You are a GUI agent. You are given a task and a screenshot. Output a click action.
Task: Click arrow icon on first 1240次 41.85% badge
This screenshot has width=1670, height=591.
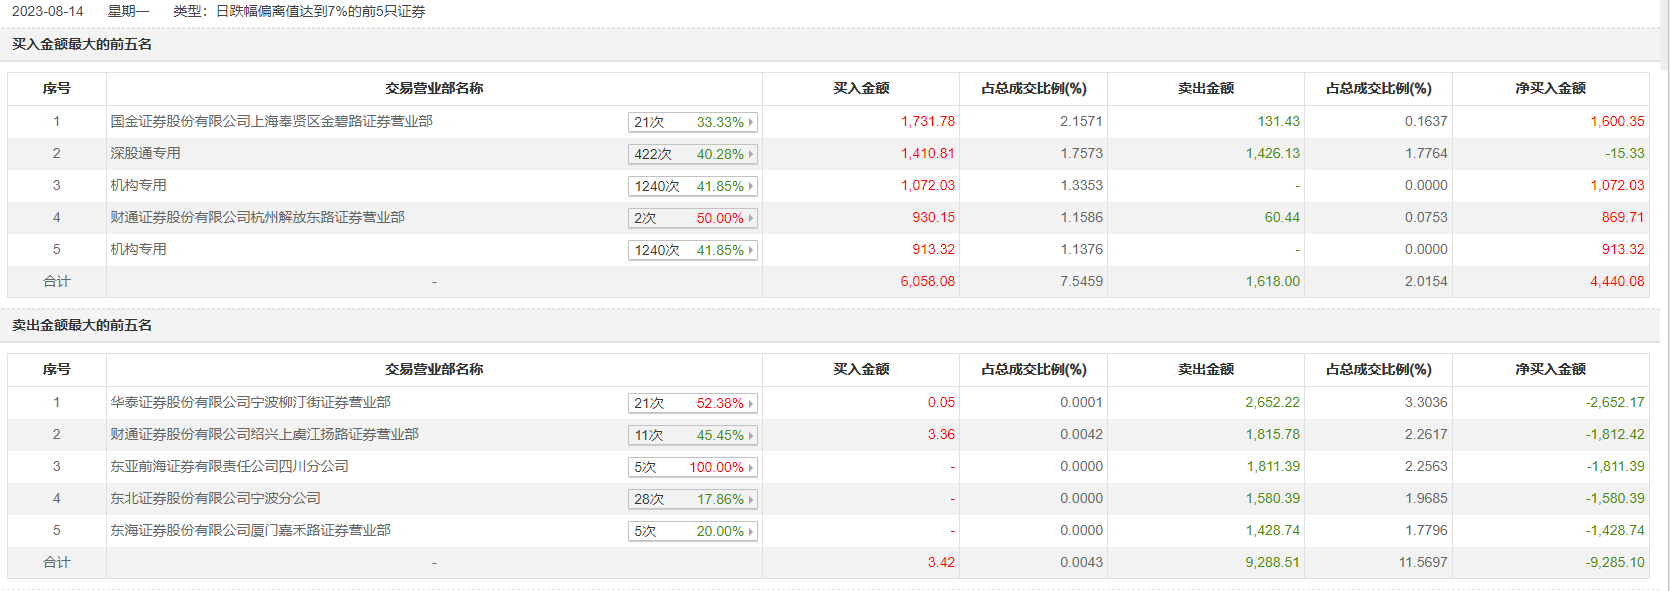tap(751, 186)
